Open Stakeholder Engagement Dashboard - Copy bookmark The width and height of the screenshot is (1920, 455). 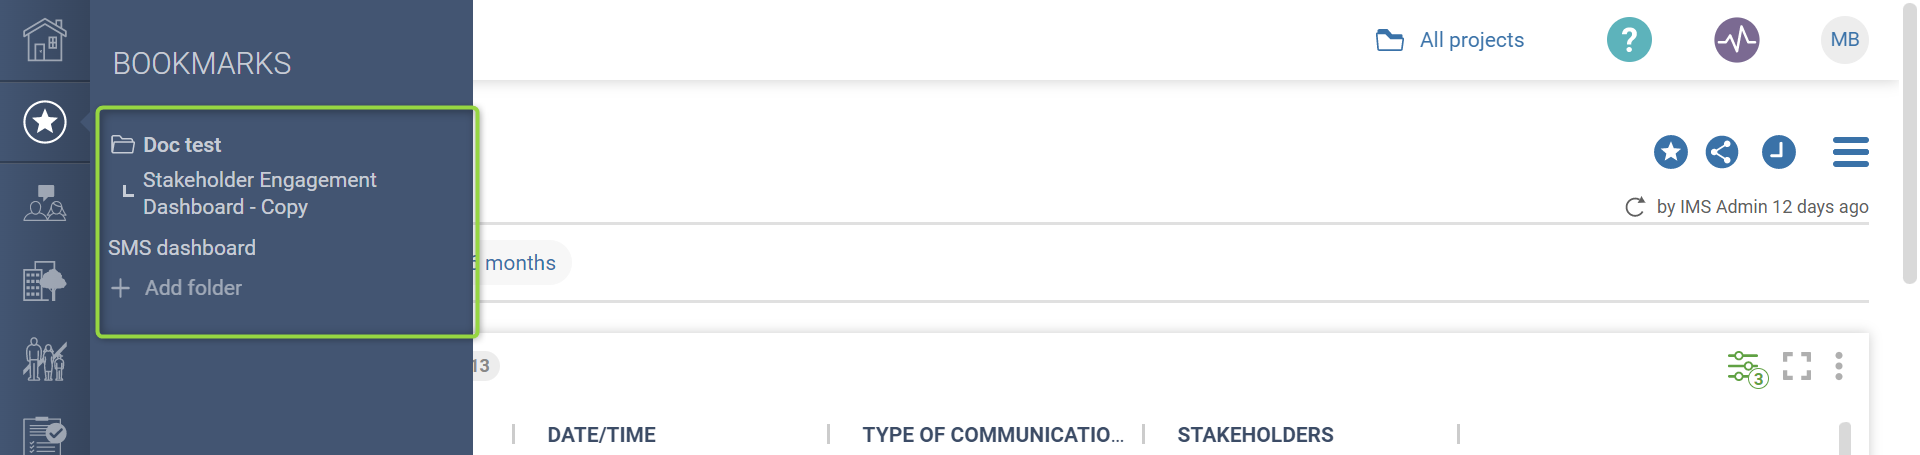(x=259, y=193)
